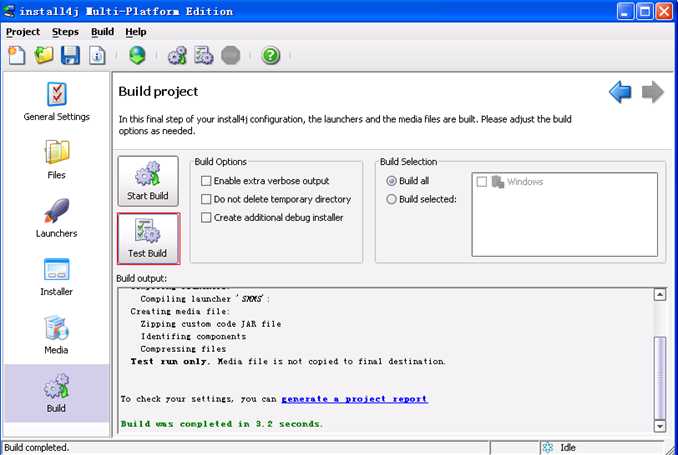Enable extra verbose output checkbox

click(x=206, y=181)
